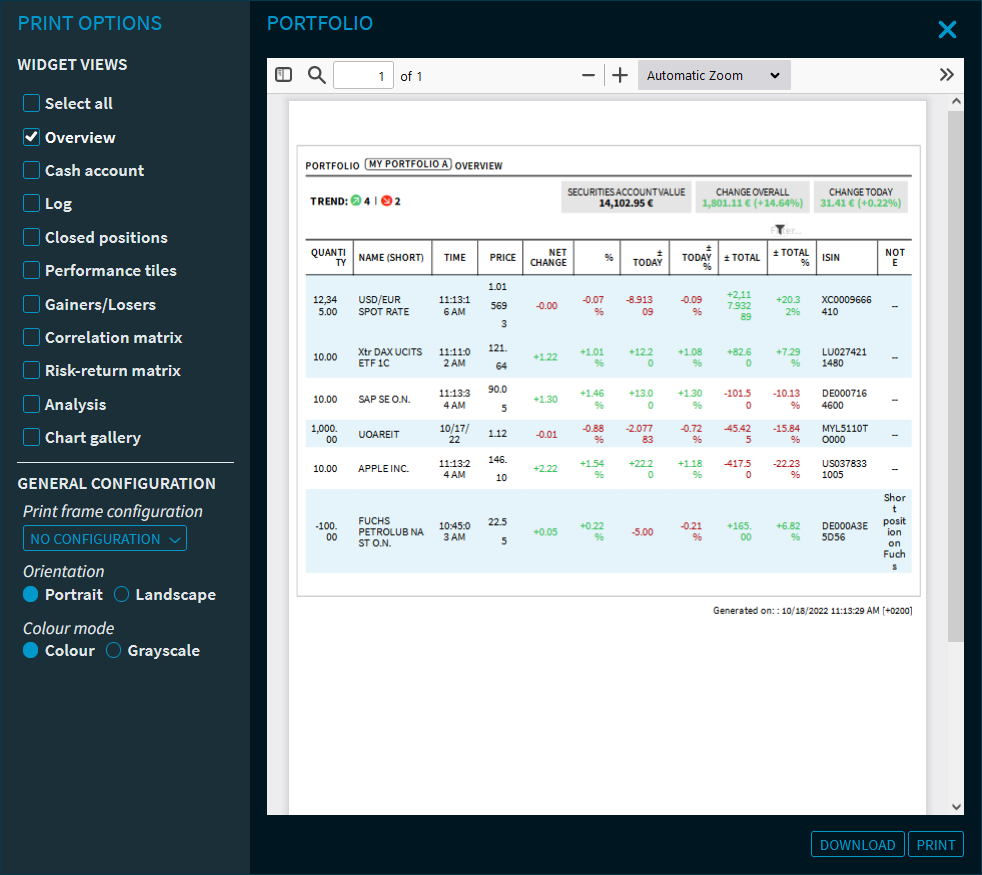Viewport: 982px width, 875px height.
Task: Open the find-in-document magnifier
Action: click(x=317, y=75)
